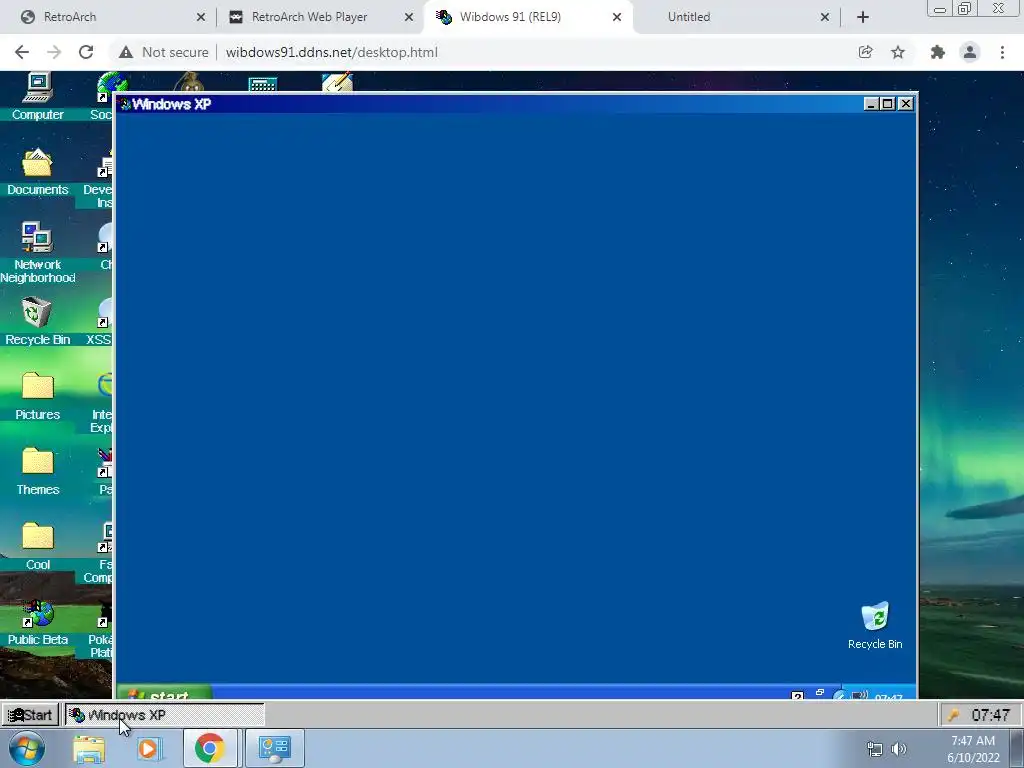
Task: Close the RetroArch Web Player tab
Action: pyautogui.click(x=409, y=18)
